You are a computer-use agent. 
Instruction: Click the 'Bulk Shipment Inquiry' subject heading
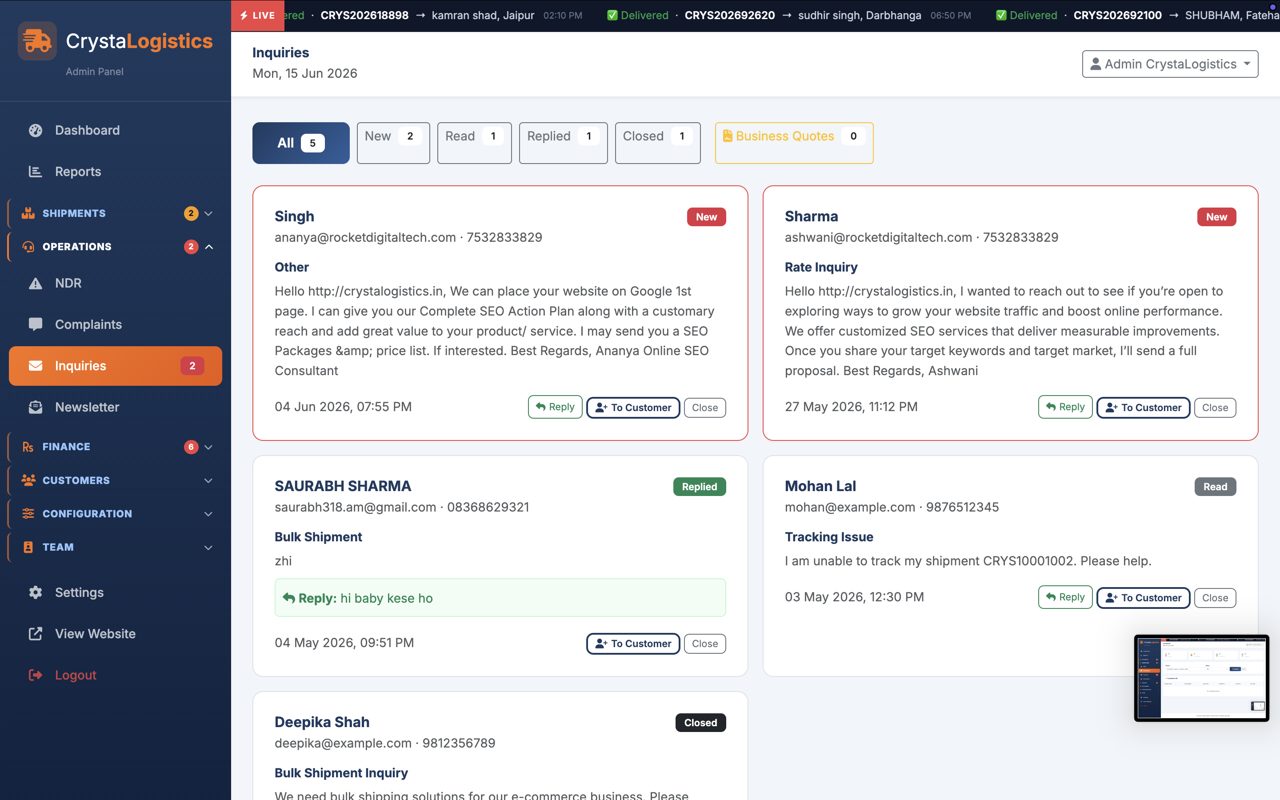coord(341,773)
